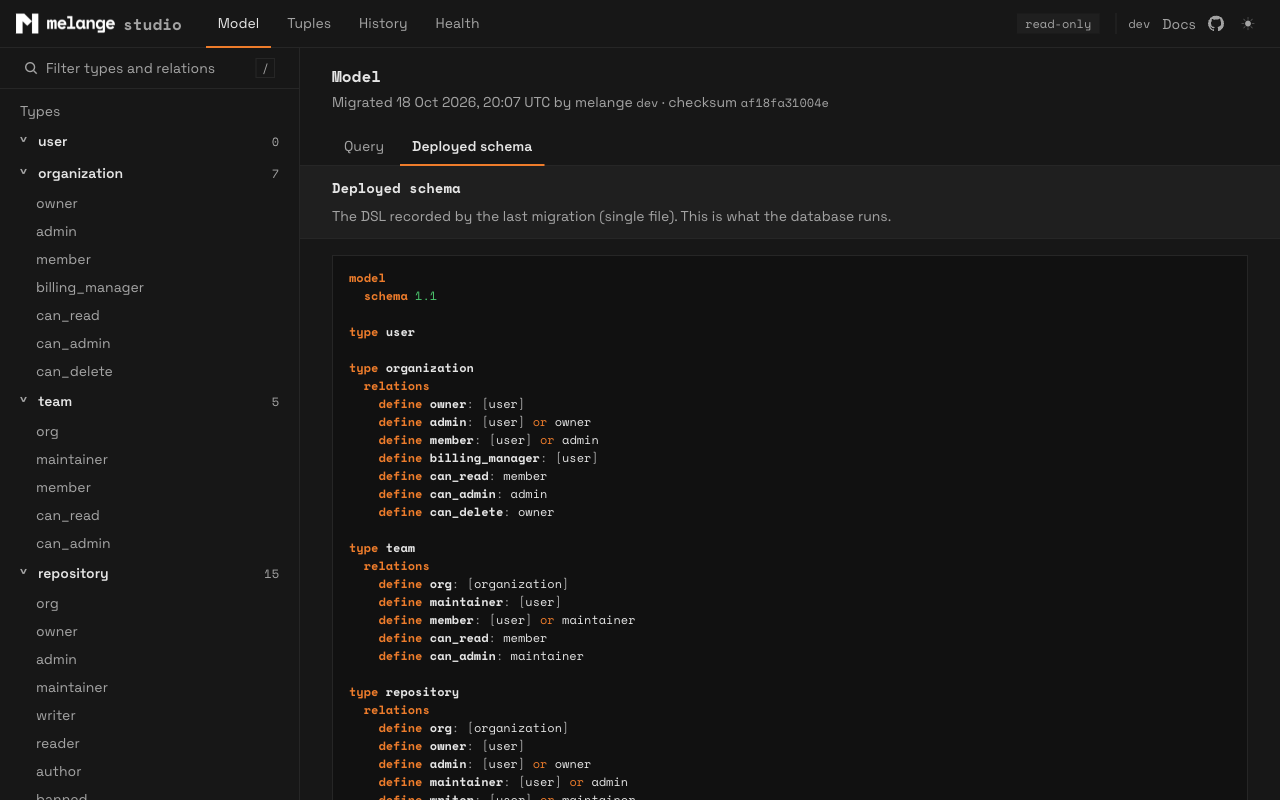Open the History tab
This screenshot has width=1280, height=800.
click(383, 23)
